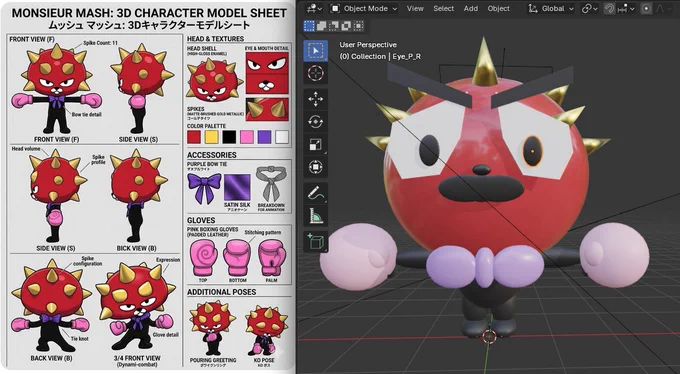
Task: Click the 'Stitching pattern' label
Action: (262, 233)
